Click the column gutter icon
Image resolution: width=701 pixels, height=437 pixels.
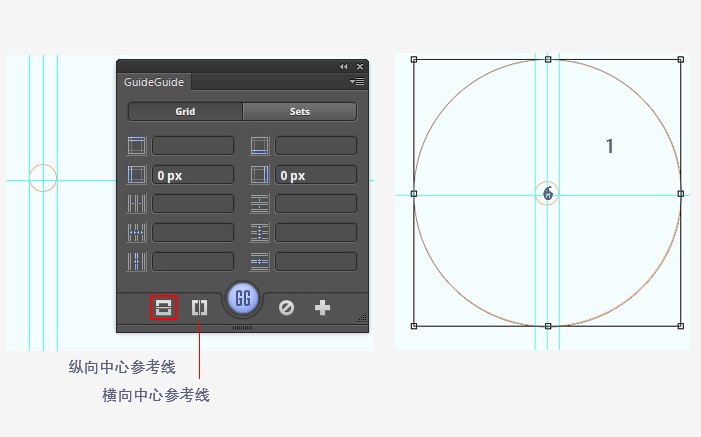click(x=136, y=262)
